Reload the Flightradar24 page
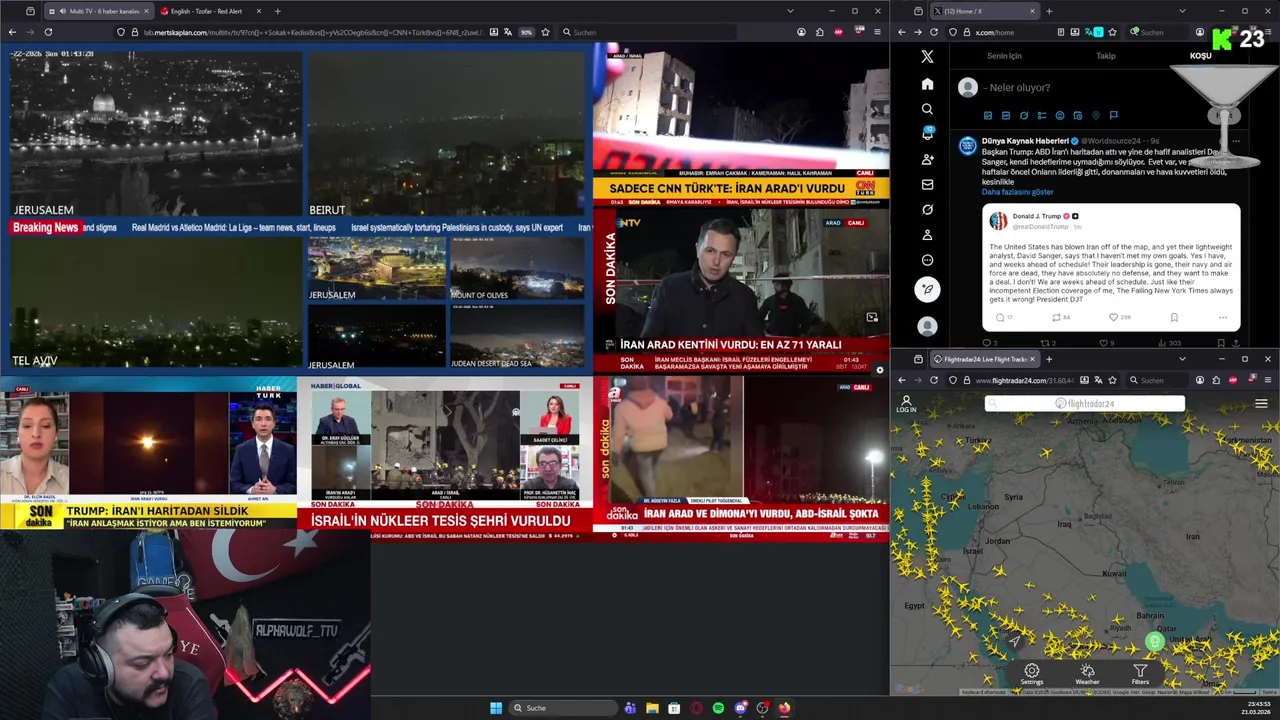Viewport: 1280px width, 720px height. point(934,380)
